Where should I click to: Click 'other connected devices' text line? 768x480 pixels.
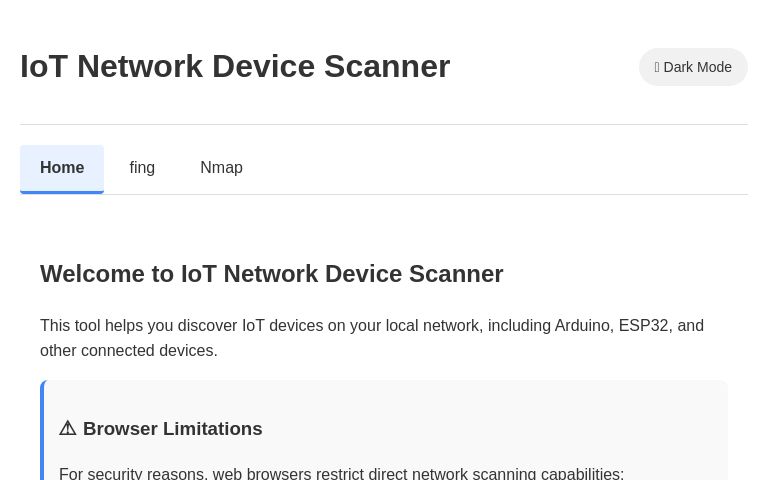click(x=128, y=351)
